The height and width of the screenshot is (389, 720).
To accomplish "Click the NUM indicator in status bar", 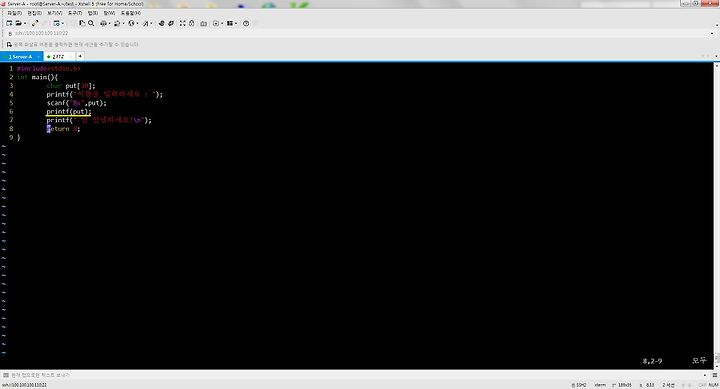I will coord(714,385).
